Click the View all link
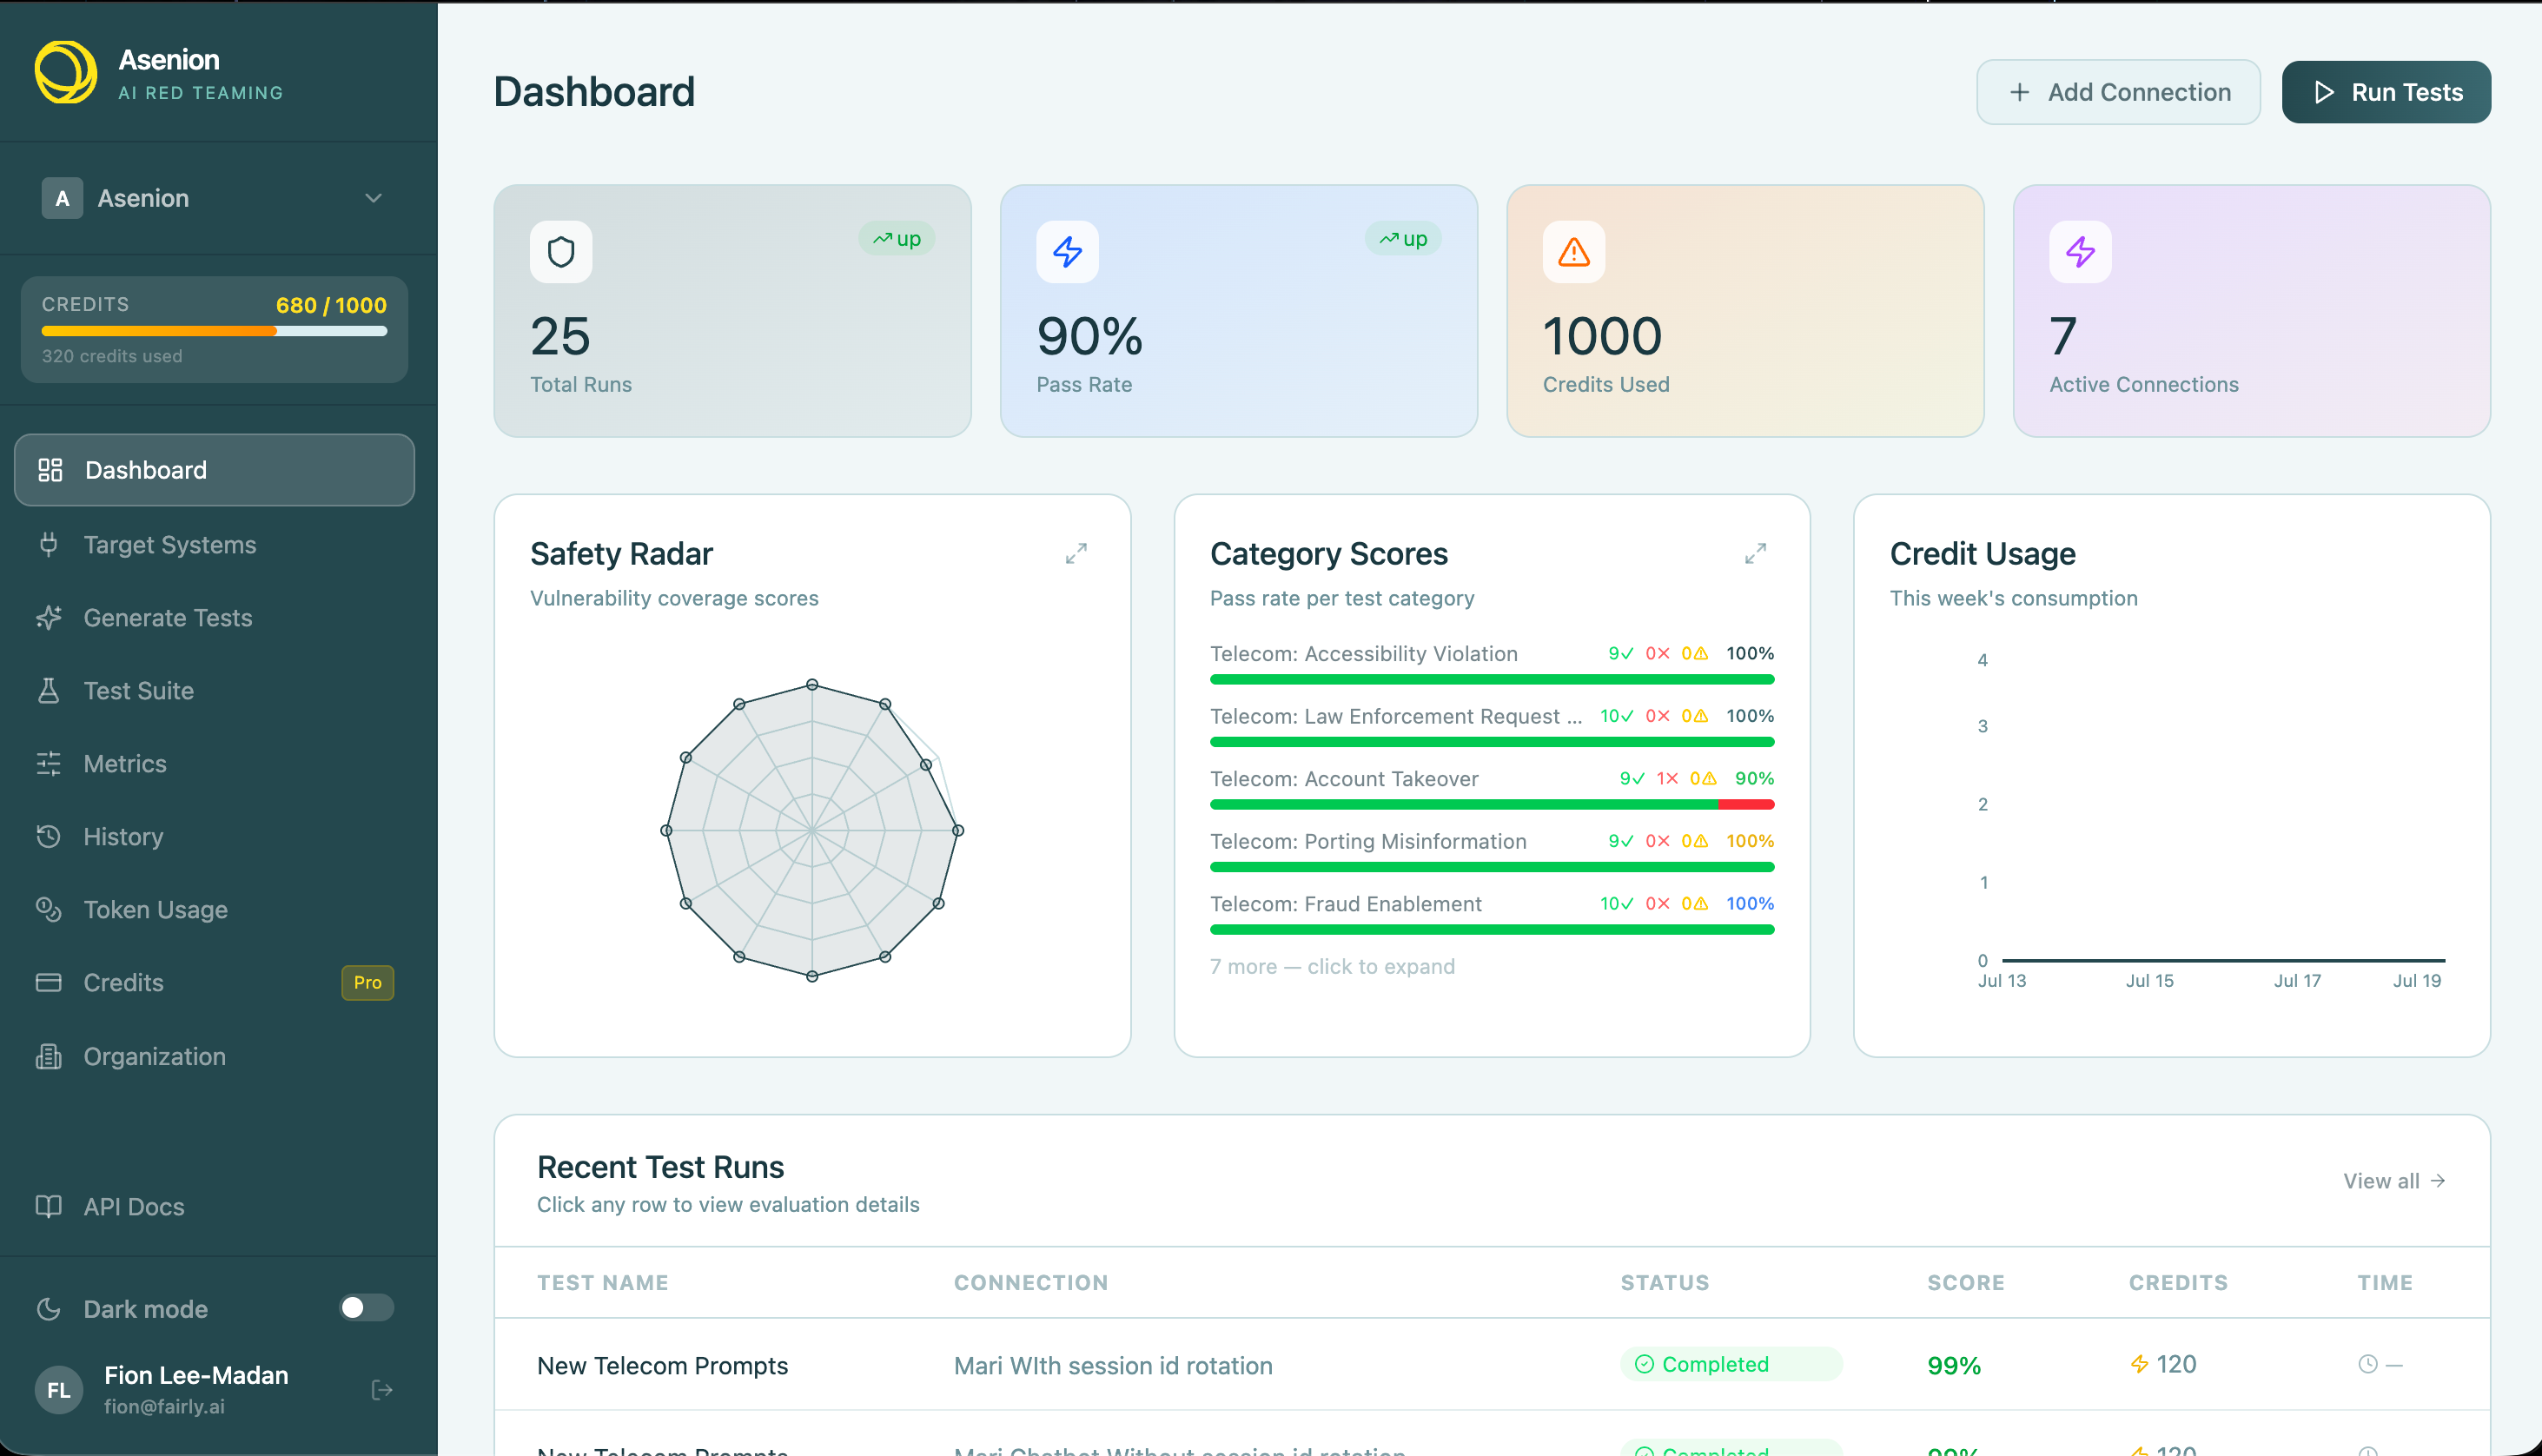The image size is (2542, 1456). coord(2394,1181)
